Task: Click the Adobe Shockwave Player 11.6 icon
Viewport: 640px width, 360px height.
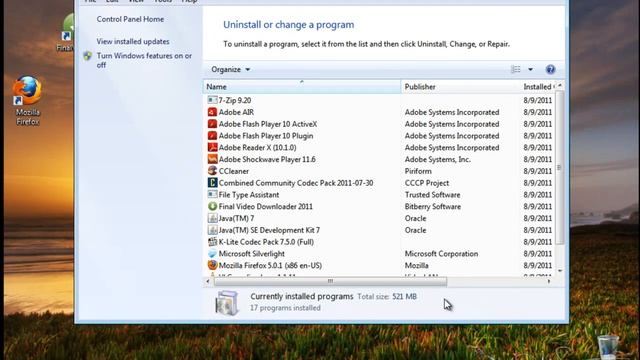Action: (212, 159)
